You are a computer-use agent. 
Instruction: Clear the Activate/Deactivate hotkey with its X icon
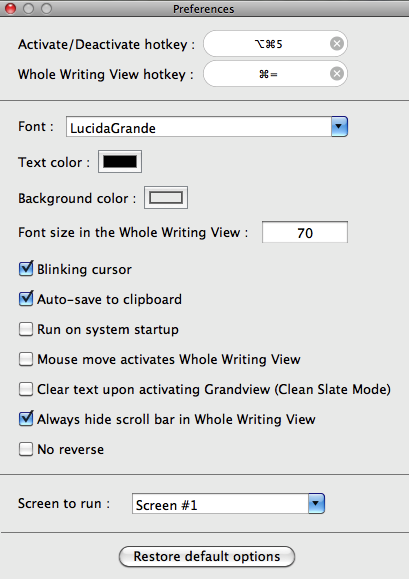click(x=337, y=44)
